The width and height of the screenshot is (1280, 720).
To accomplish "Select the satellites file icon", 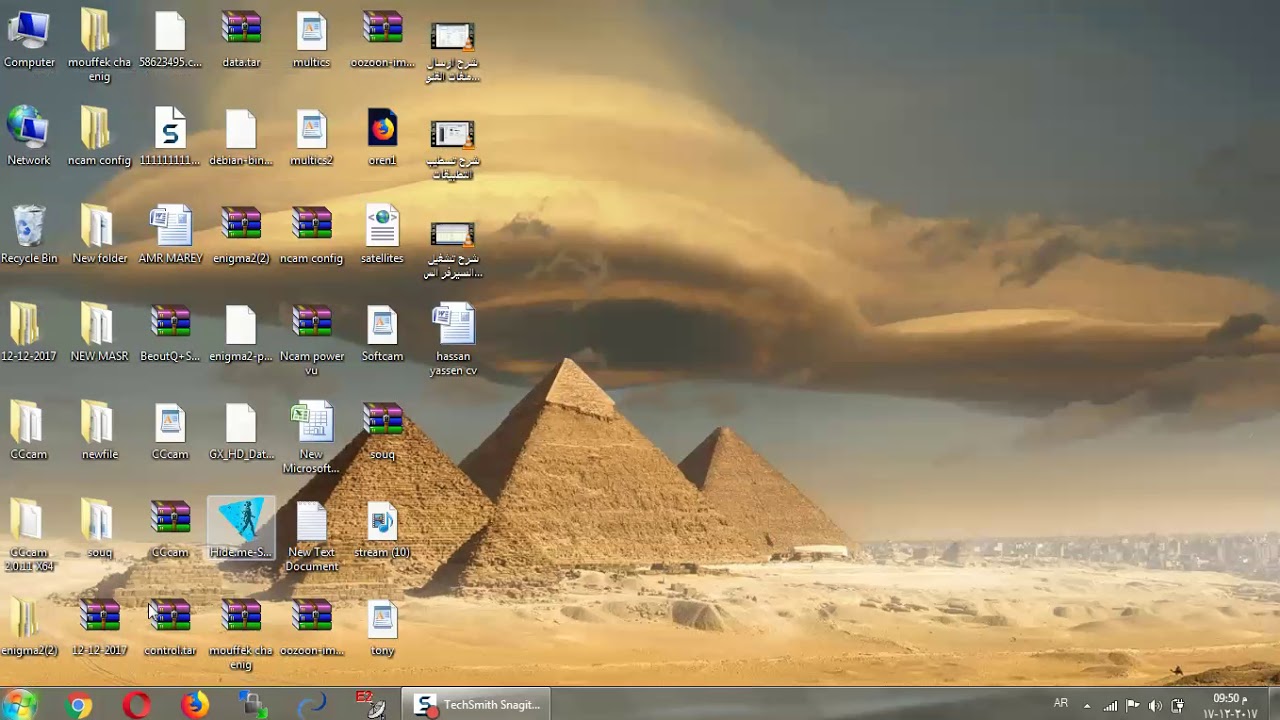I will pyautogui.click(x=382, y=236).
